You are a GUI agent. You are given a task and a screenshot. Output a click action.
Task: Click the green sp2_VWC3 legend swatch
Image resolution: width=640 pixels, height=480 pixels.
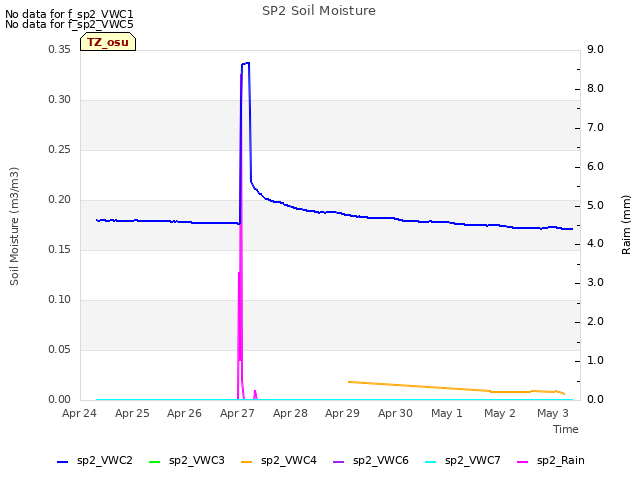(155, 462)
